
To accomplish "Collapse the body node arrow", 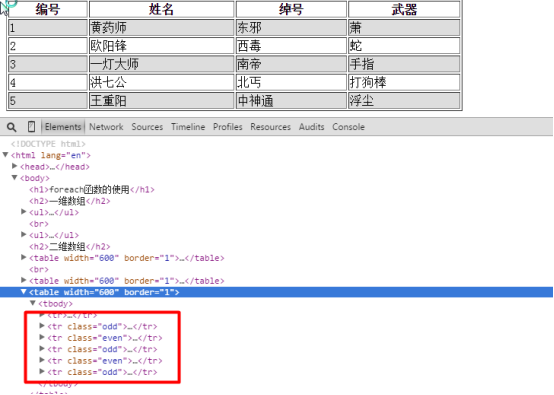I will 14,177.
